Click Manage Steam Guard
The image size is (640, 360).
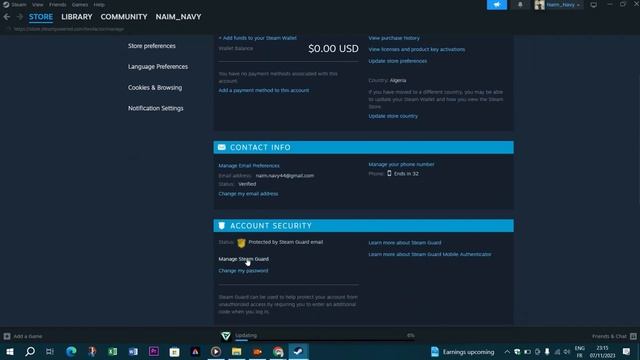(243, 259)
